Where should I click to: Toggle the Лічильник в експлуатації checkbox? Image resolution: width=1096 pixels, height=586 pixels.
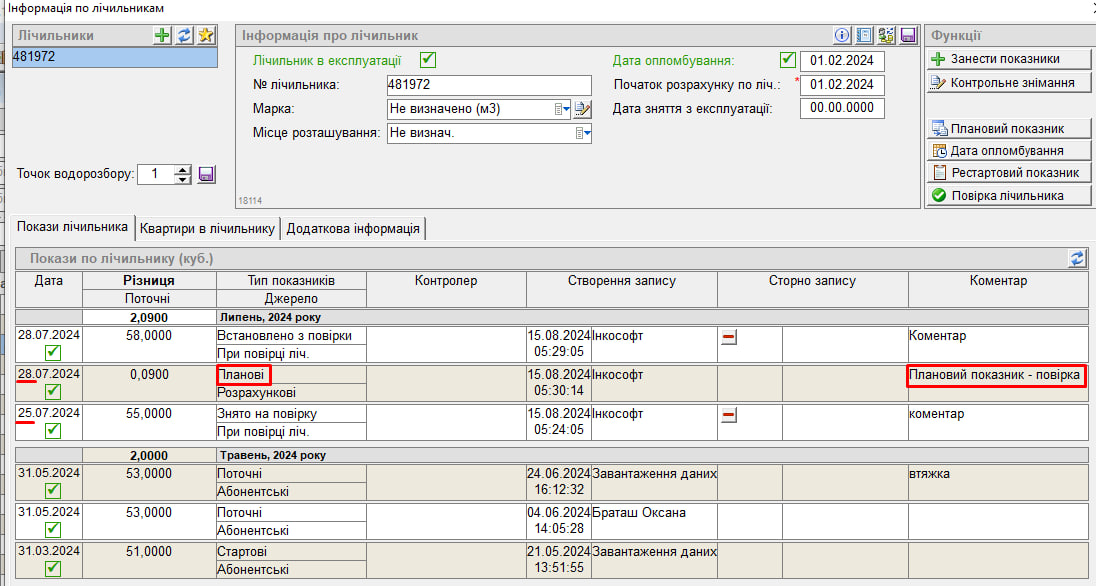428,60
